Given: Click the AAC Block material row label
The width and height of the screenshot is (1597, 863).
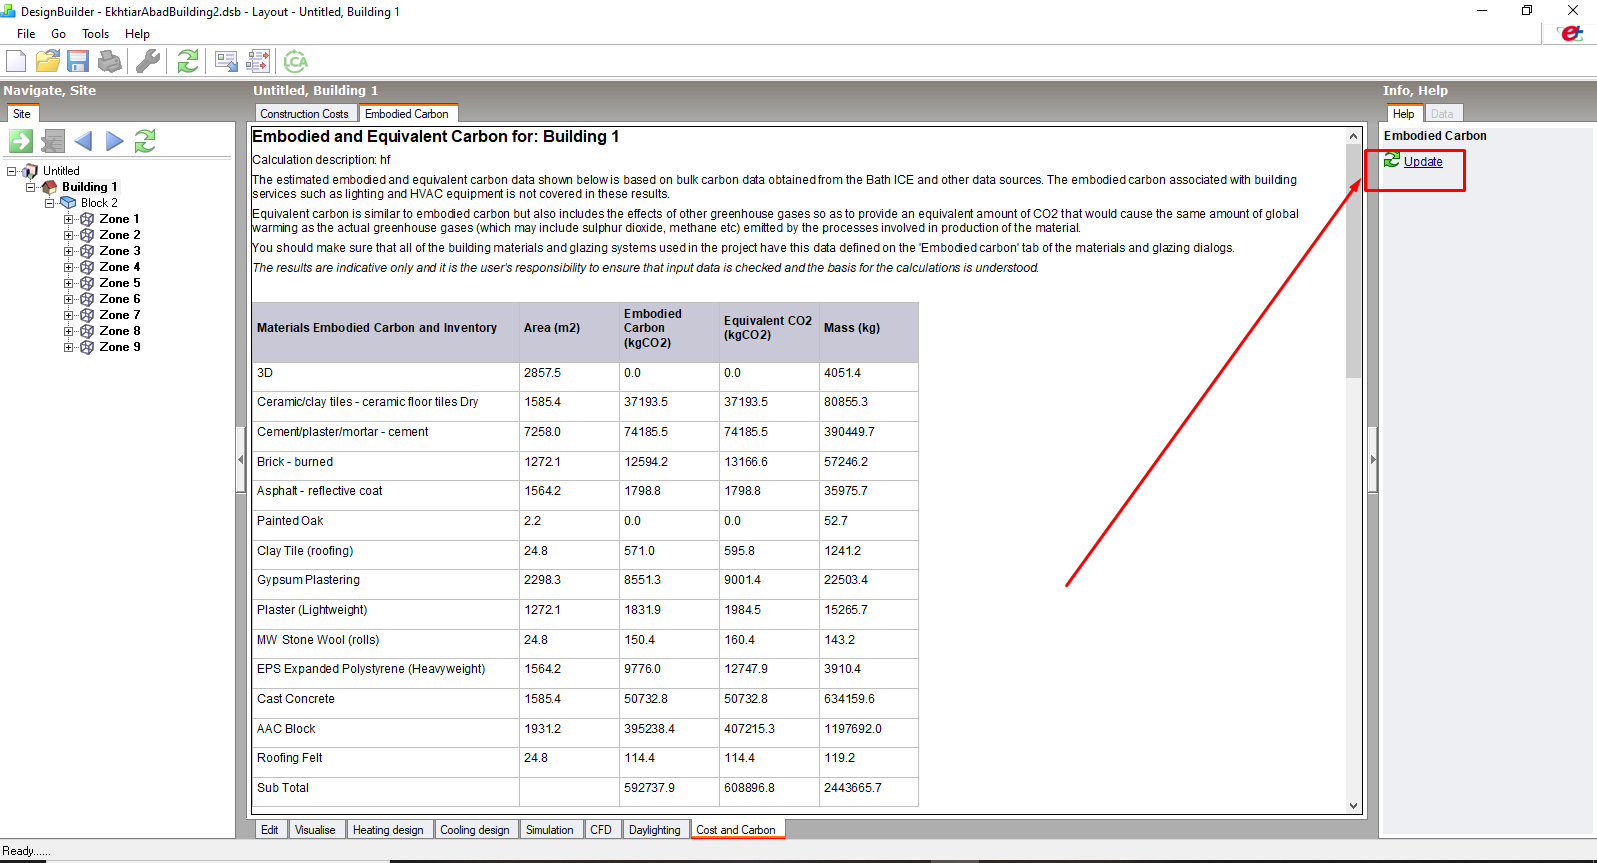Looking at the screenshot, I should coord(286,729).
